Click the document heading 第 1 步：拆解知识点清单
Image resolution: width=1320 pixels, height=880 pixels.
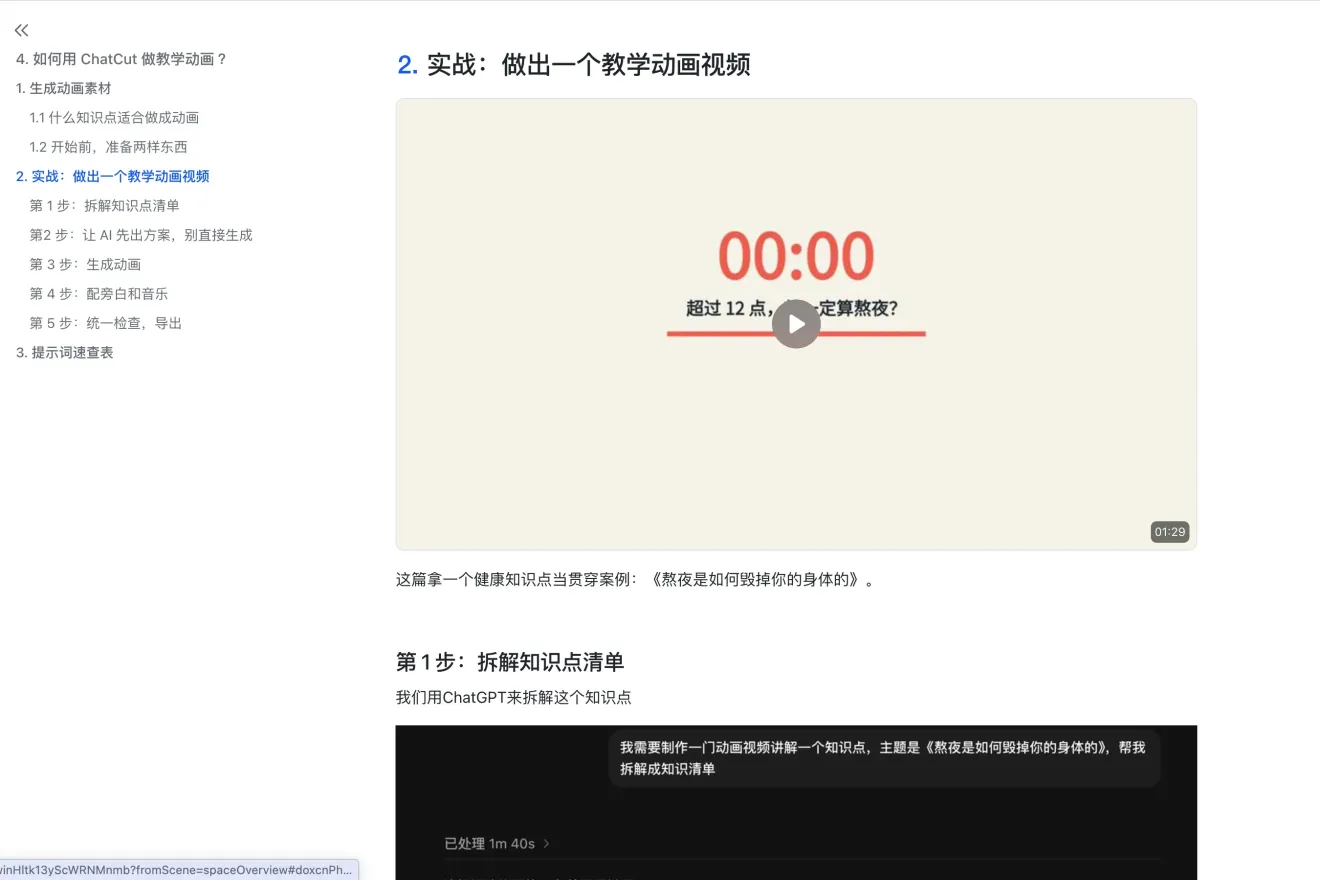coord(510,662)
